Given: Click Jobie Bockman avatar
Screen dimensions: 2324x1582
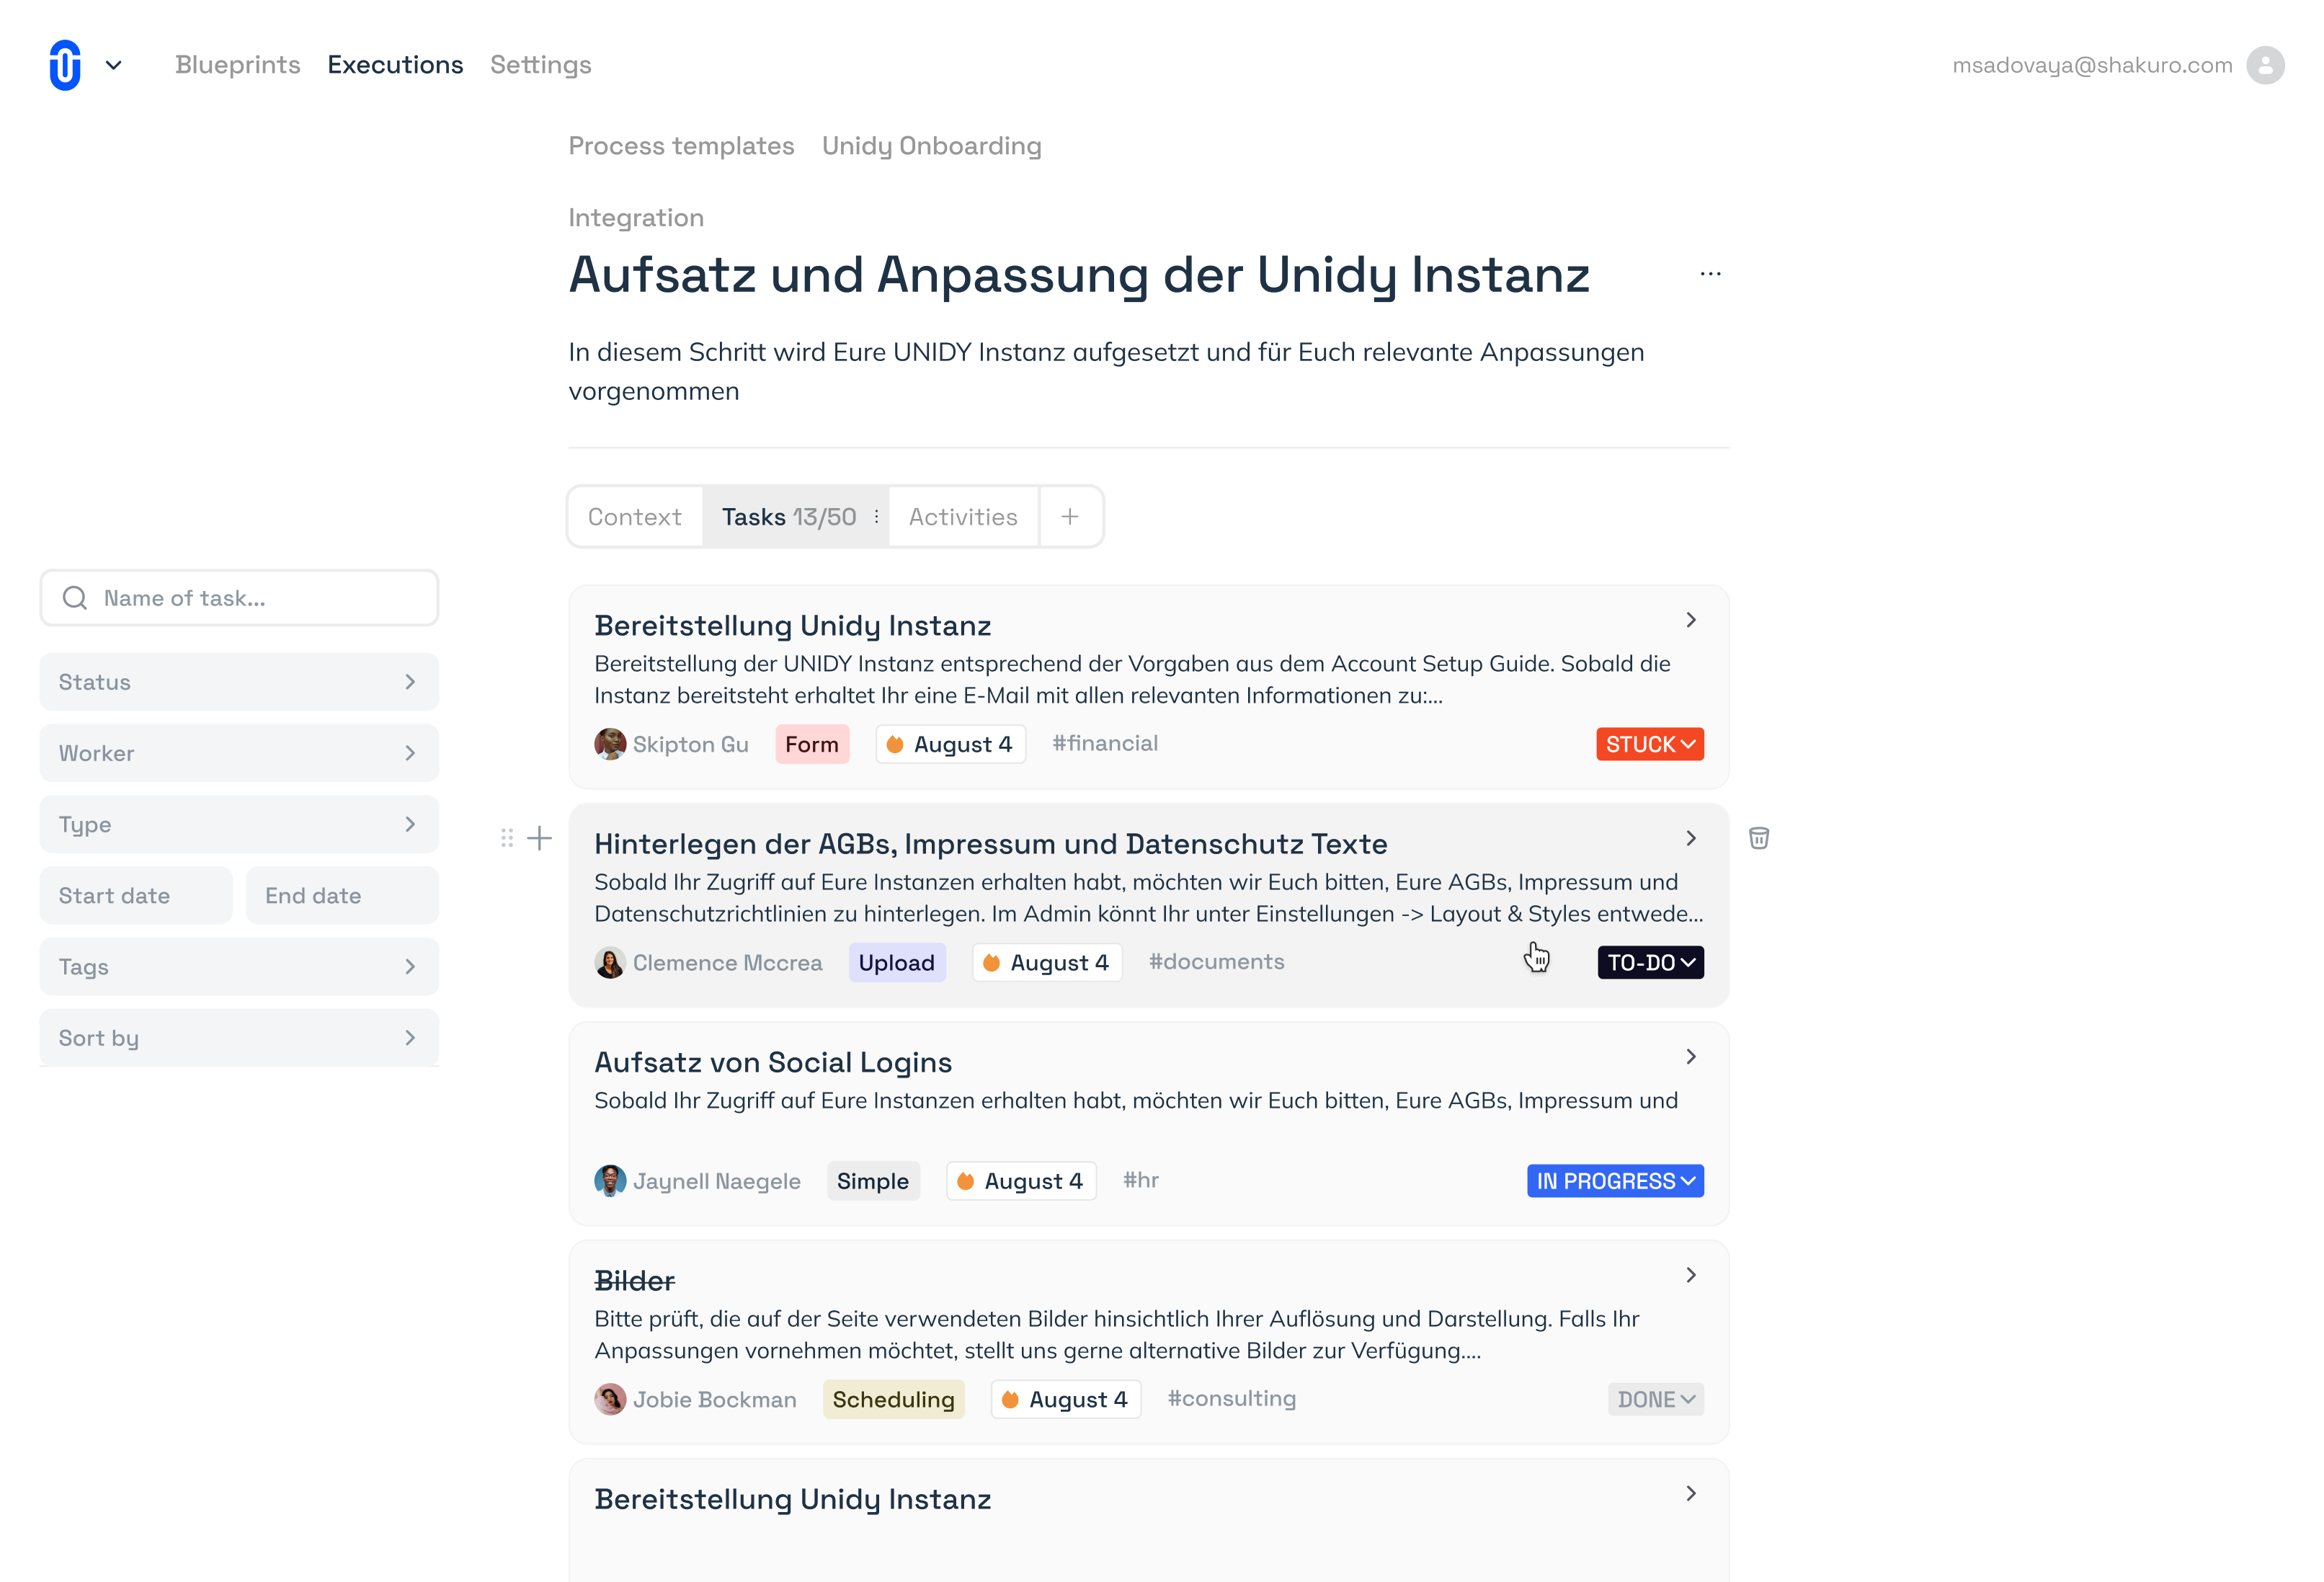Looking at the screenshot, I should [x=610, y=1399].
